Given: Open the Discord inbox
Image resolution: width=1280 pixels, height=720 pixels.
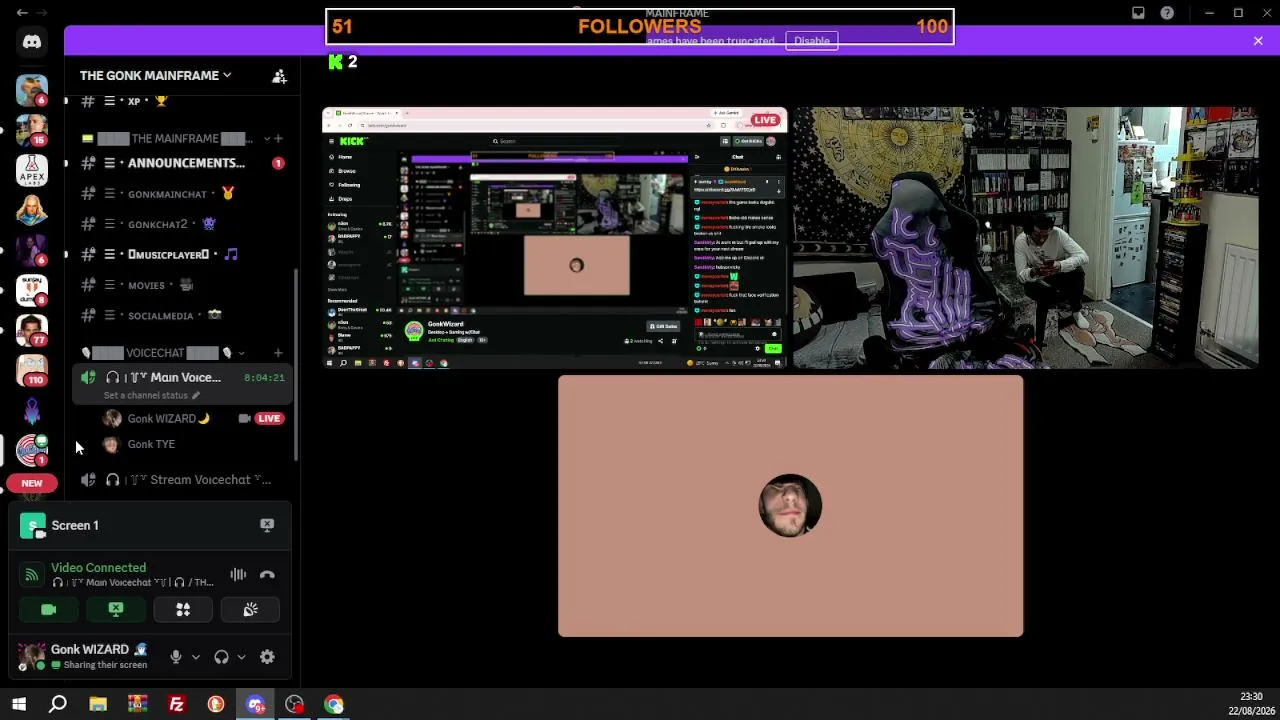Looking at the screenshot, I should tap(1138, 13).
